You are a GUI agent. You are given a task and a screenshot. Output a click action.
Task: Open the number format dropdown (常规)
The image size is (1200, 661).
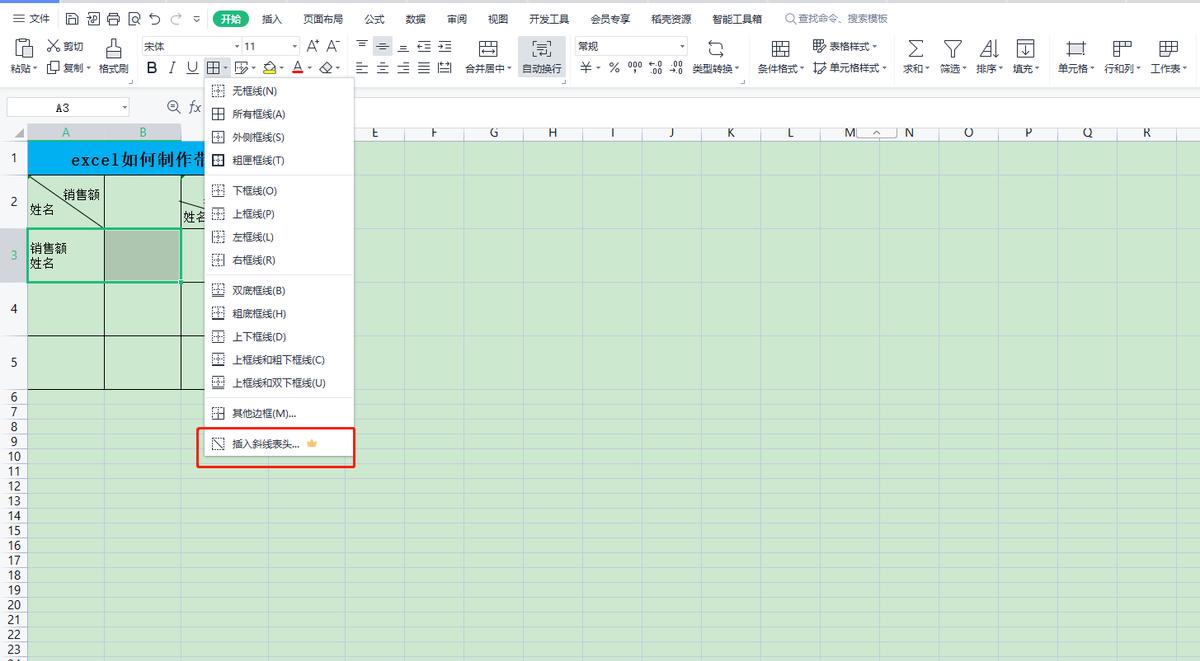[683, 46]
